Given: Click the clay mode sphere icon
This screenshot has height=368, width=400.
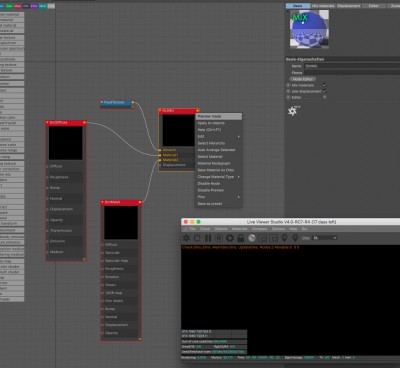Looking at the screenshot, I should point(252,238).
